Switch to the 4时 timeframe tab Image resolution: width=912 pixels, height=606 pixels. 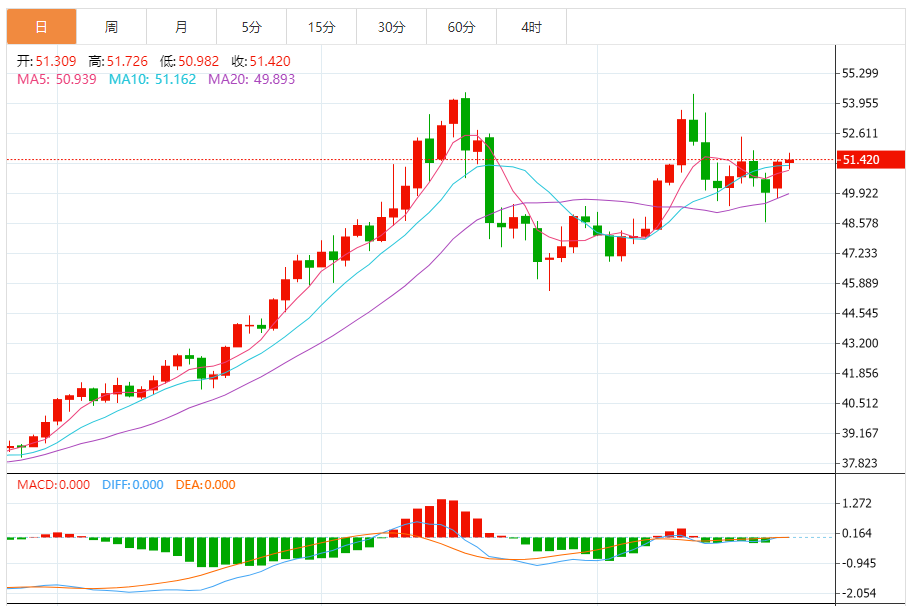point(531,27)
